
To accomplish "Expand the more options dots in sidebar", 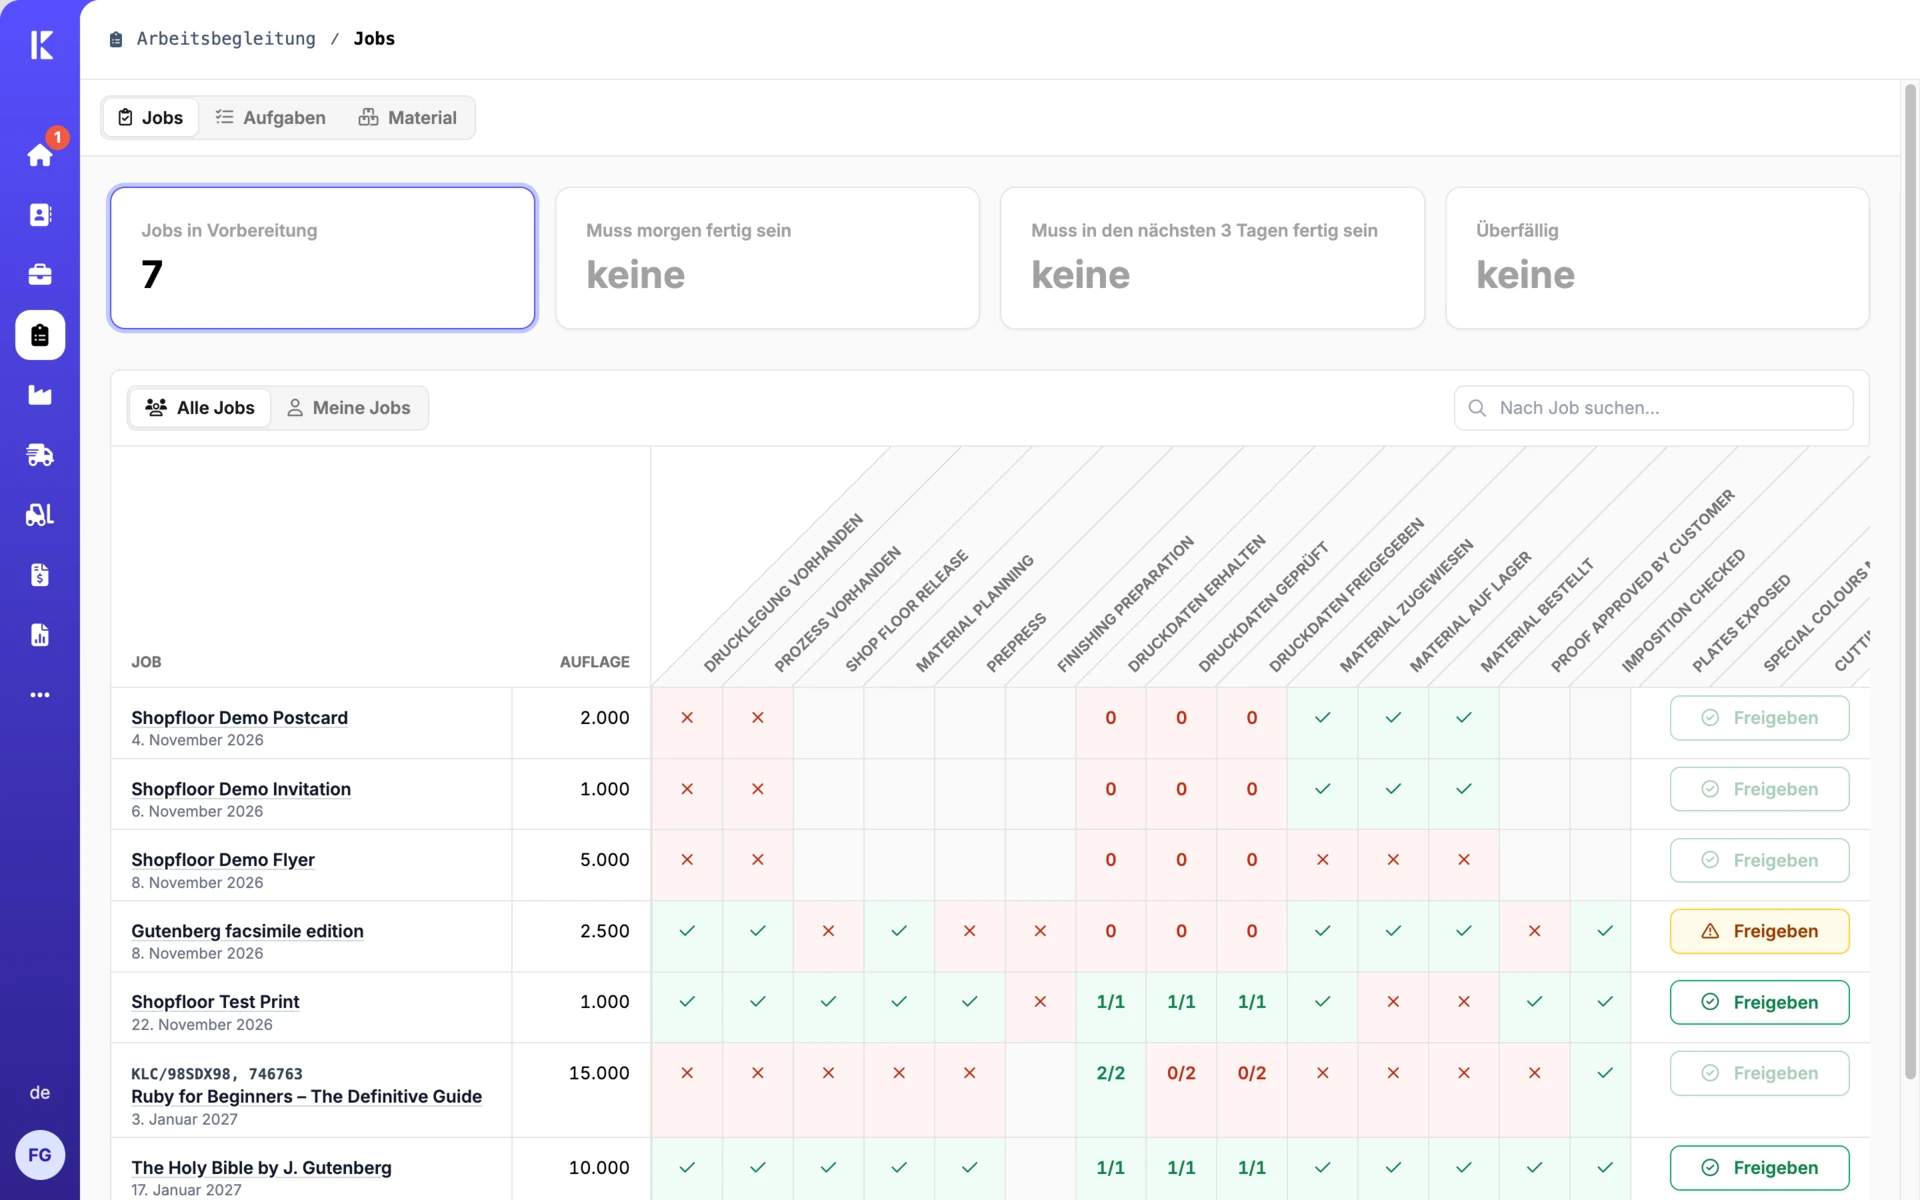I will click(40, 695).
